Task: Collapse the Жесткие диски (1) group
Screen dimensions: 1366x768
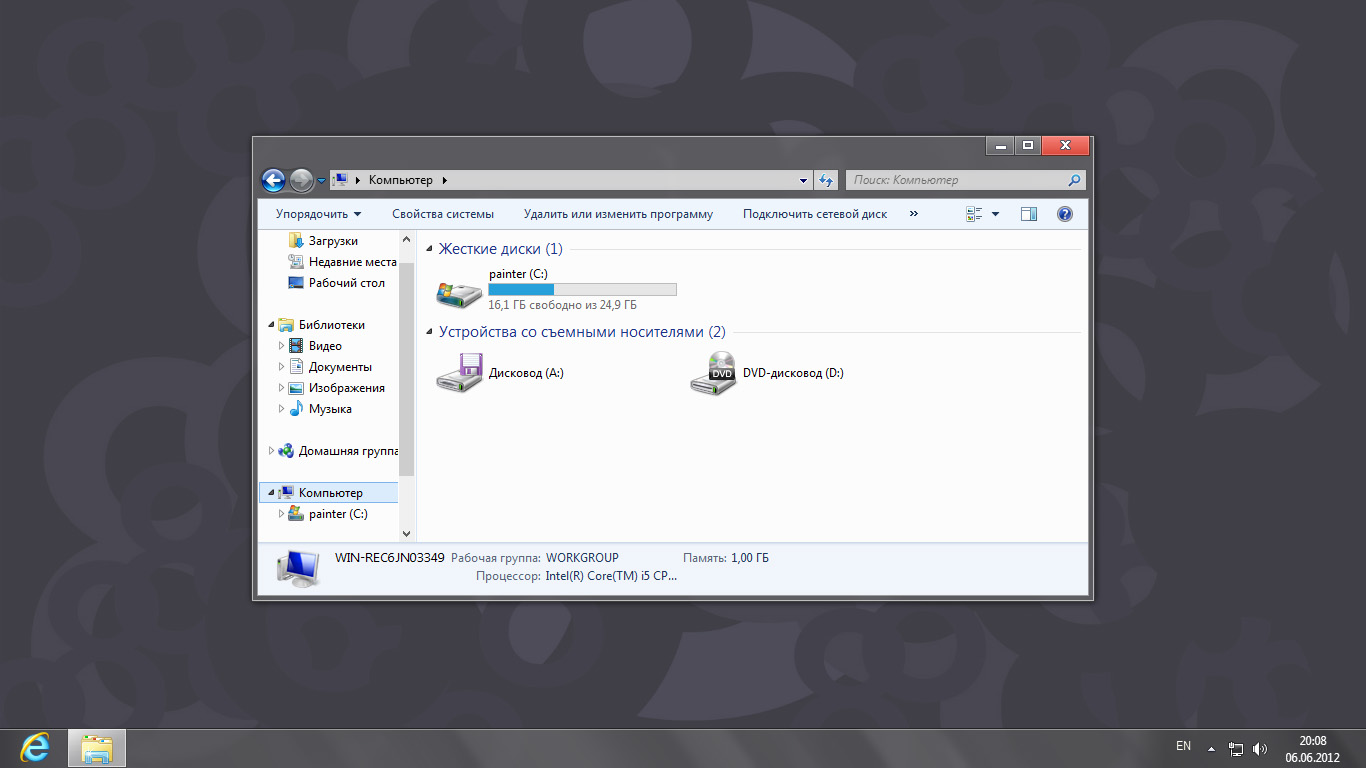Action: pos(429,249)
